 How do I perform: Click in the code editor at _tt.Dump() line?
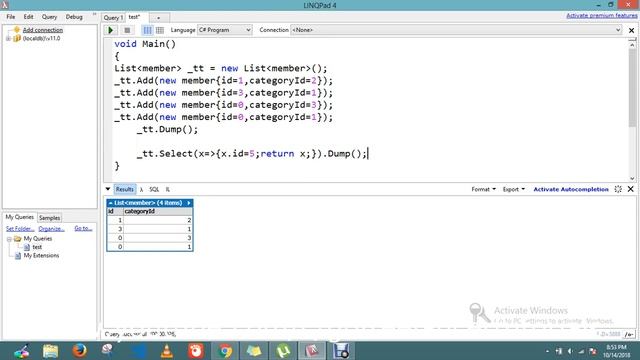[167, 129]
